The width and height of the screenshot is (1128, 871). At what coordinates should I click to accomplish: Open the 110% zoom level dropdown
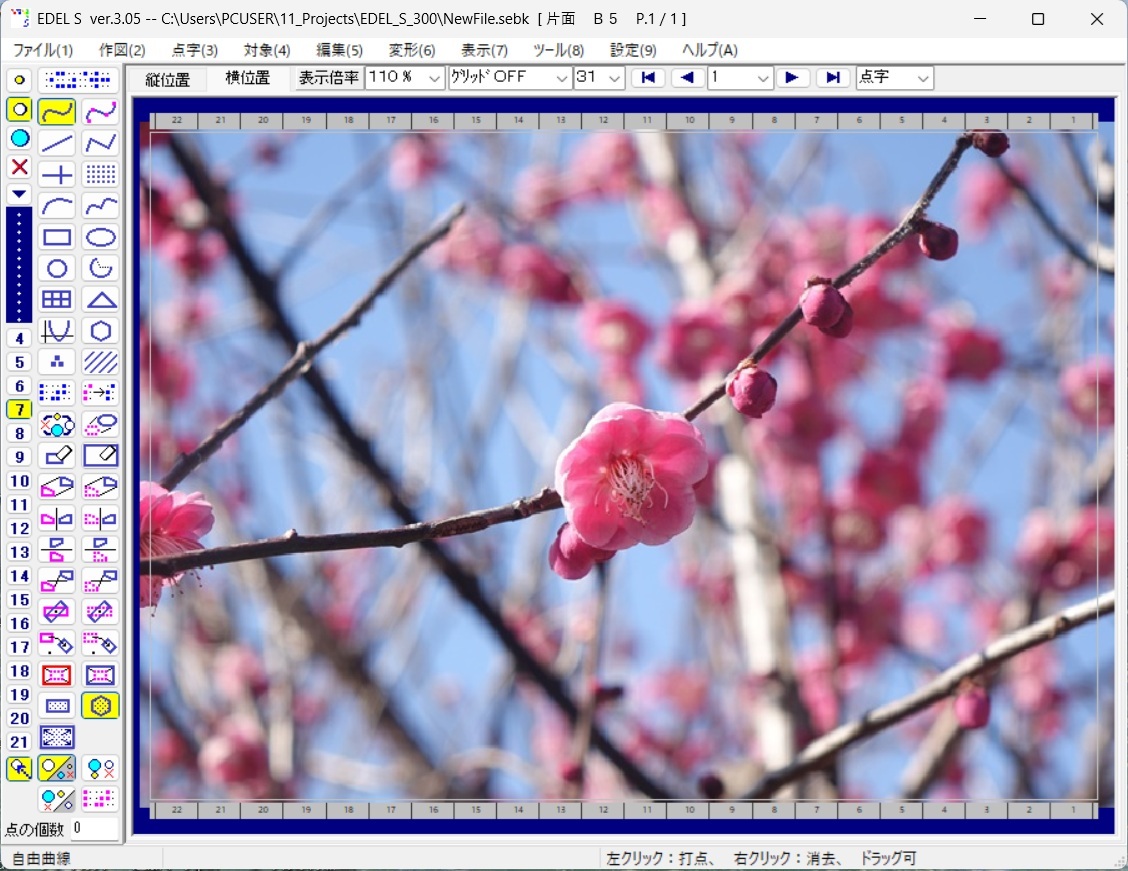pyautogui.click(x=404, y=78)
